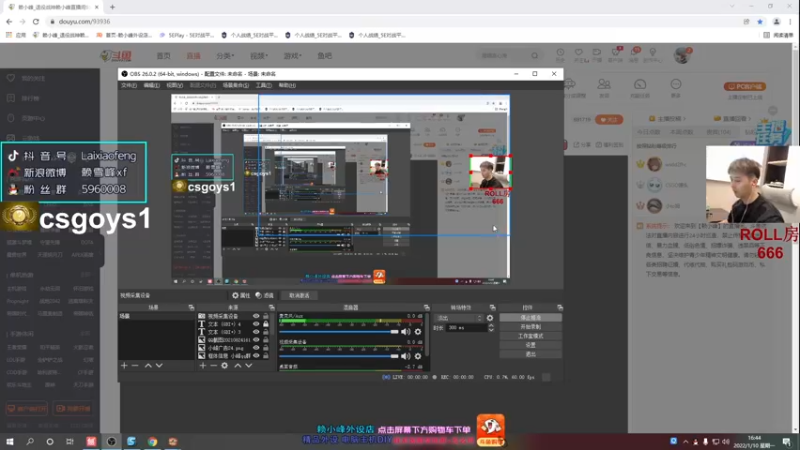Open source properties with the gear icon below the sources list
This screenshot has width=800, height=450.
pos(224,365)
